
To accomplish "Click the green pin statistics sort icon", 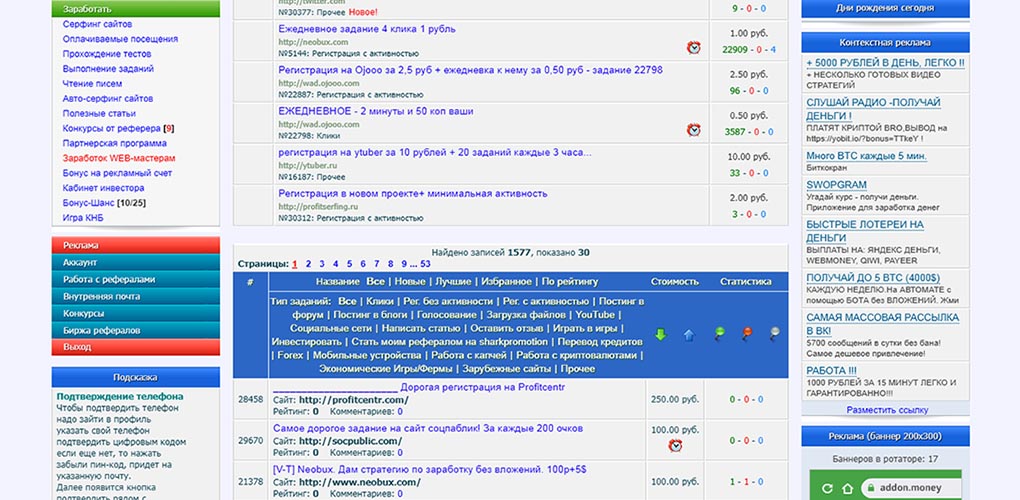I will pyautogui.click(x=718, y=334).
